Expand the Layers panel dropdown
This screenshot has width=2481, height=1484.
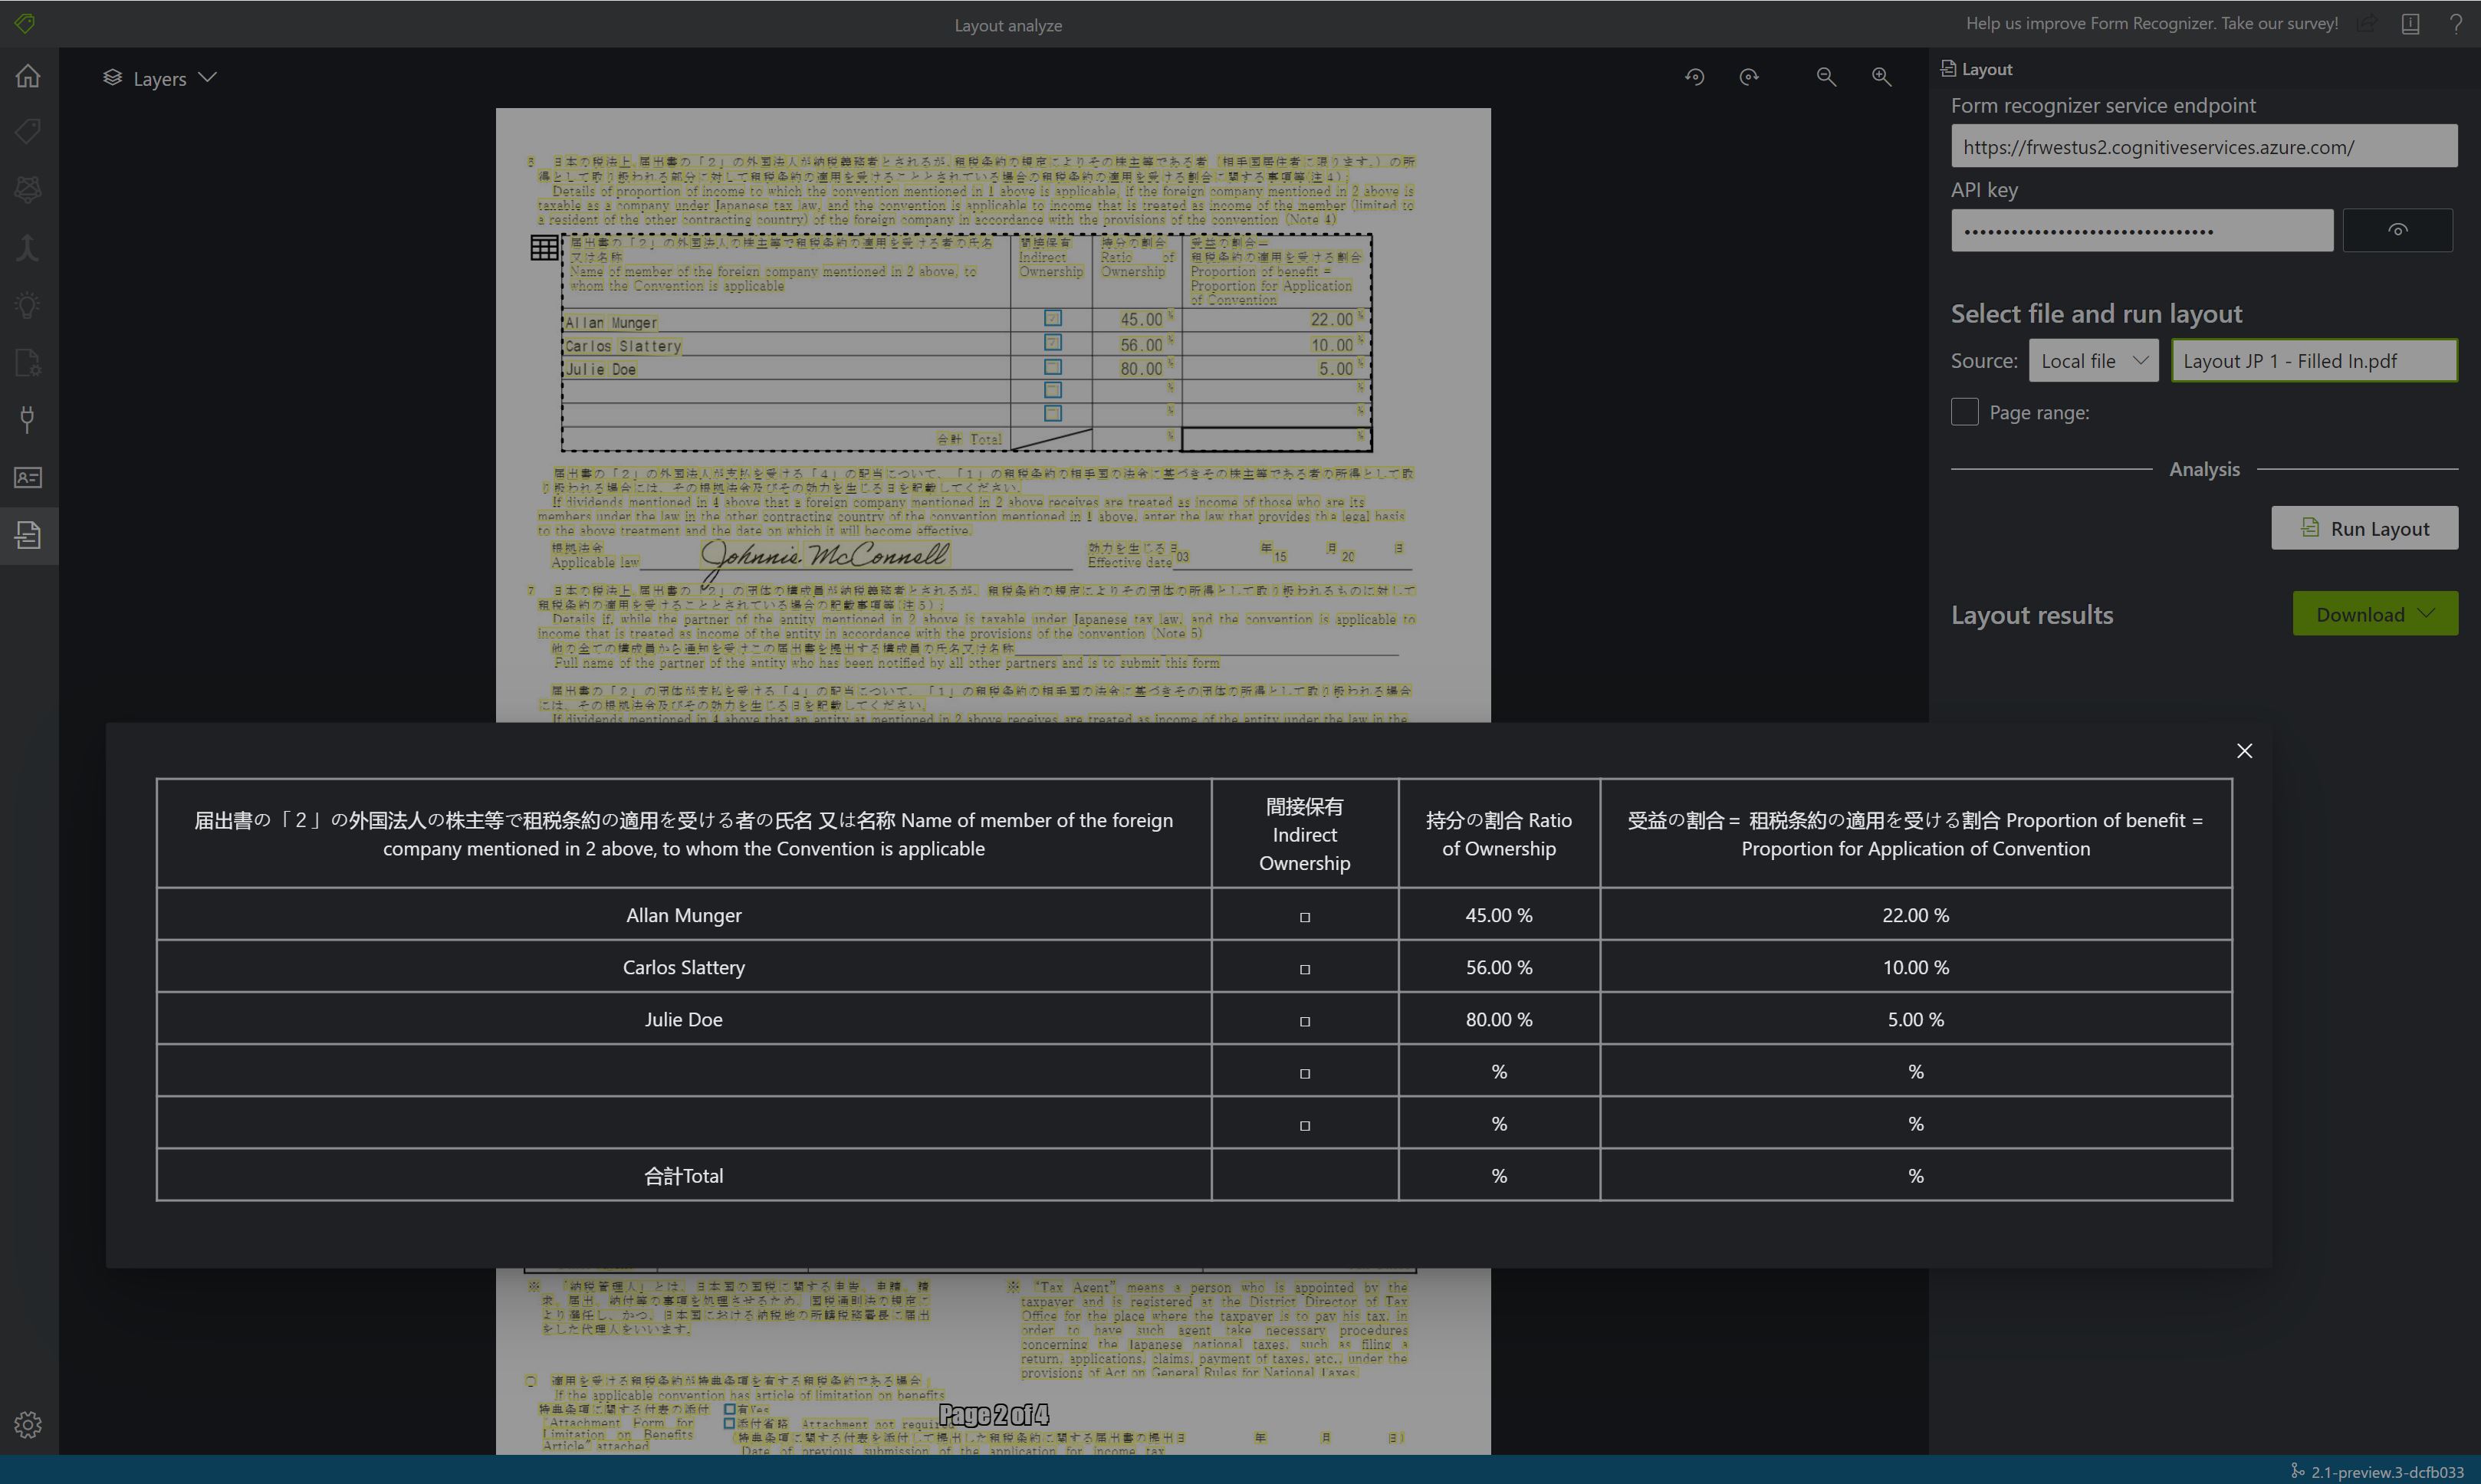pos(209,76)
